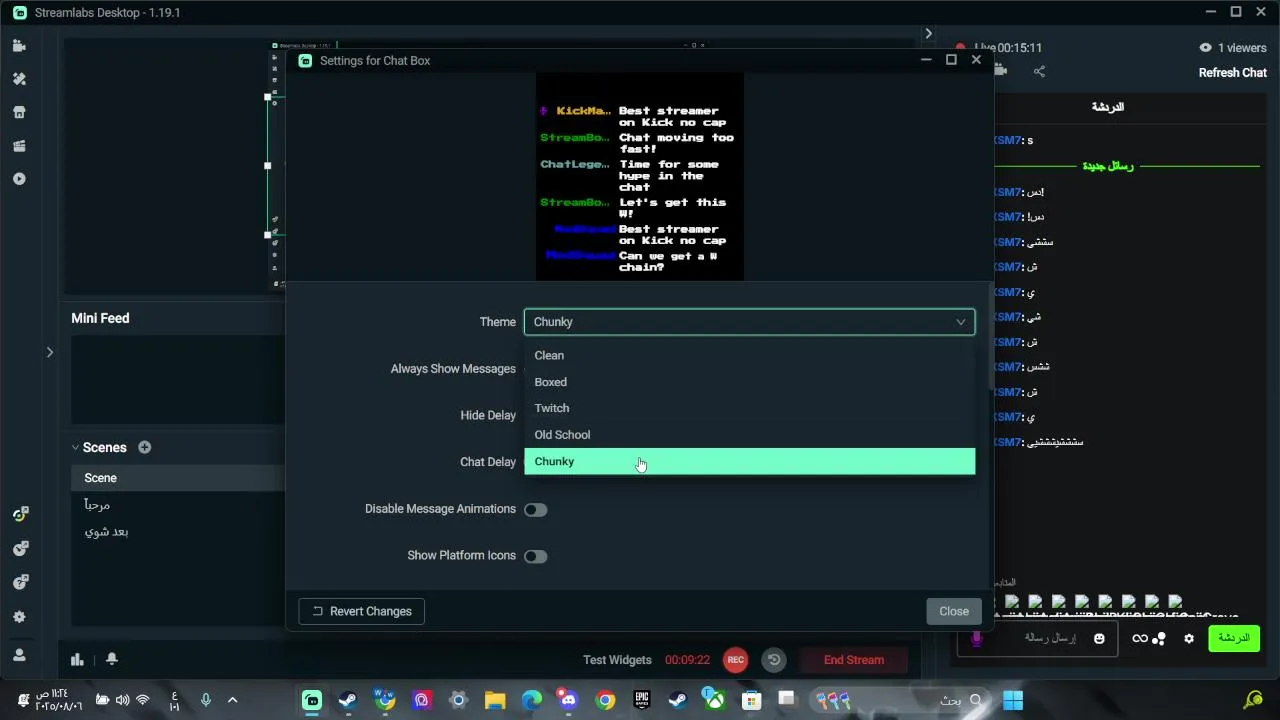This screenshot has width=1280, height=720.
Task: Open Themes from the left sidebar
Action: [x=19, y=79]
